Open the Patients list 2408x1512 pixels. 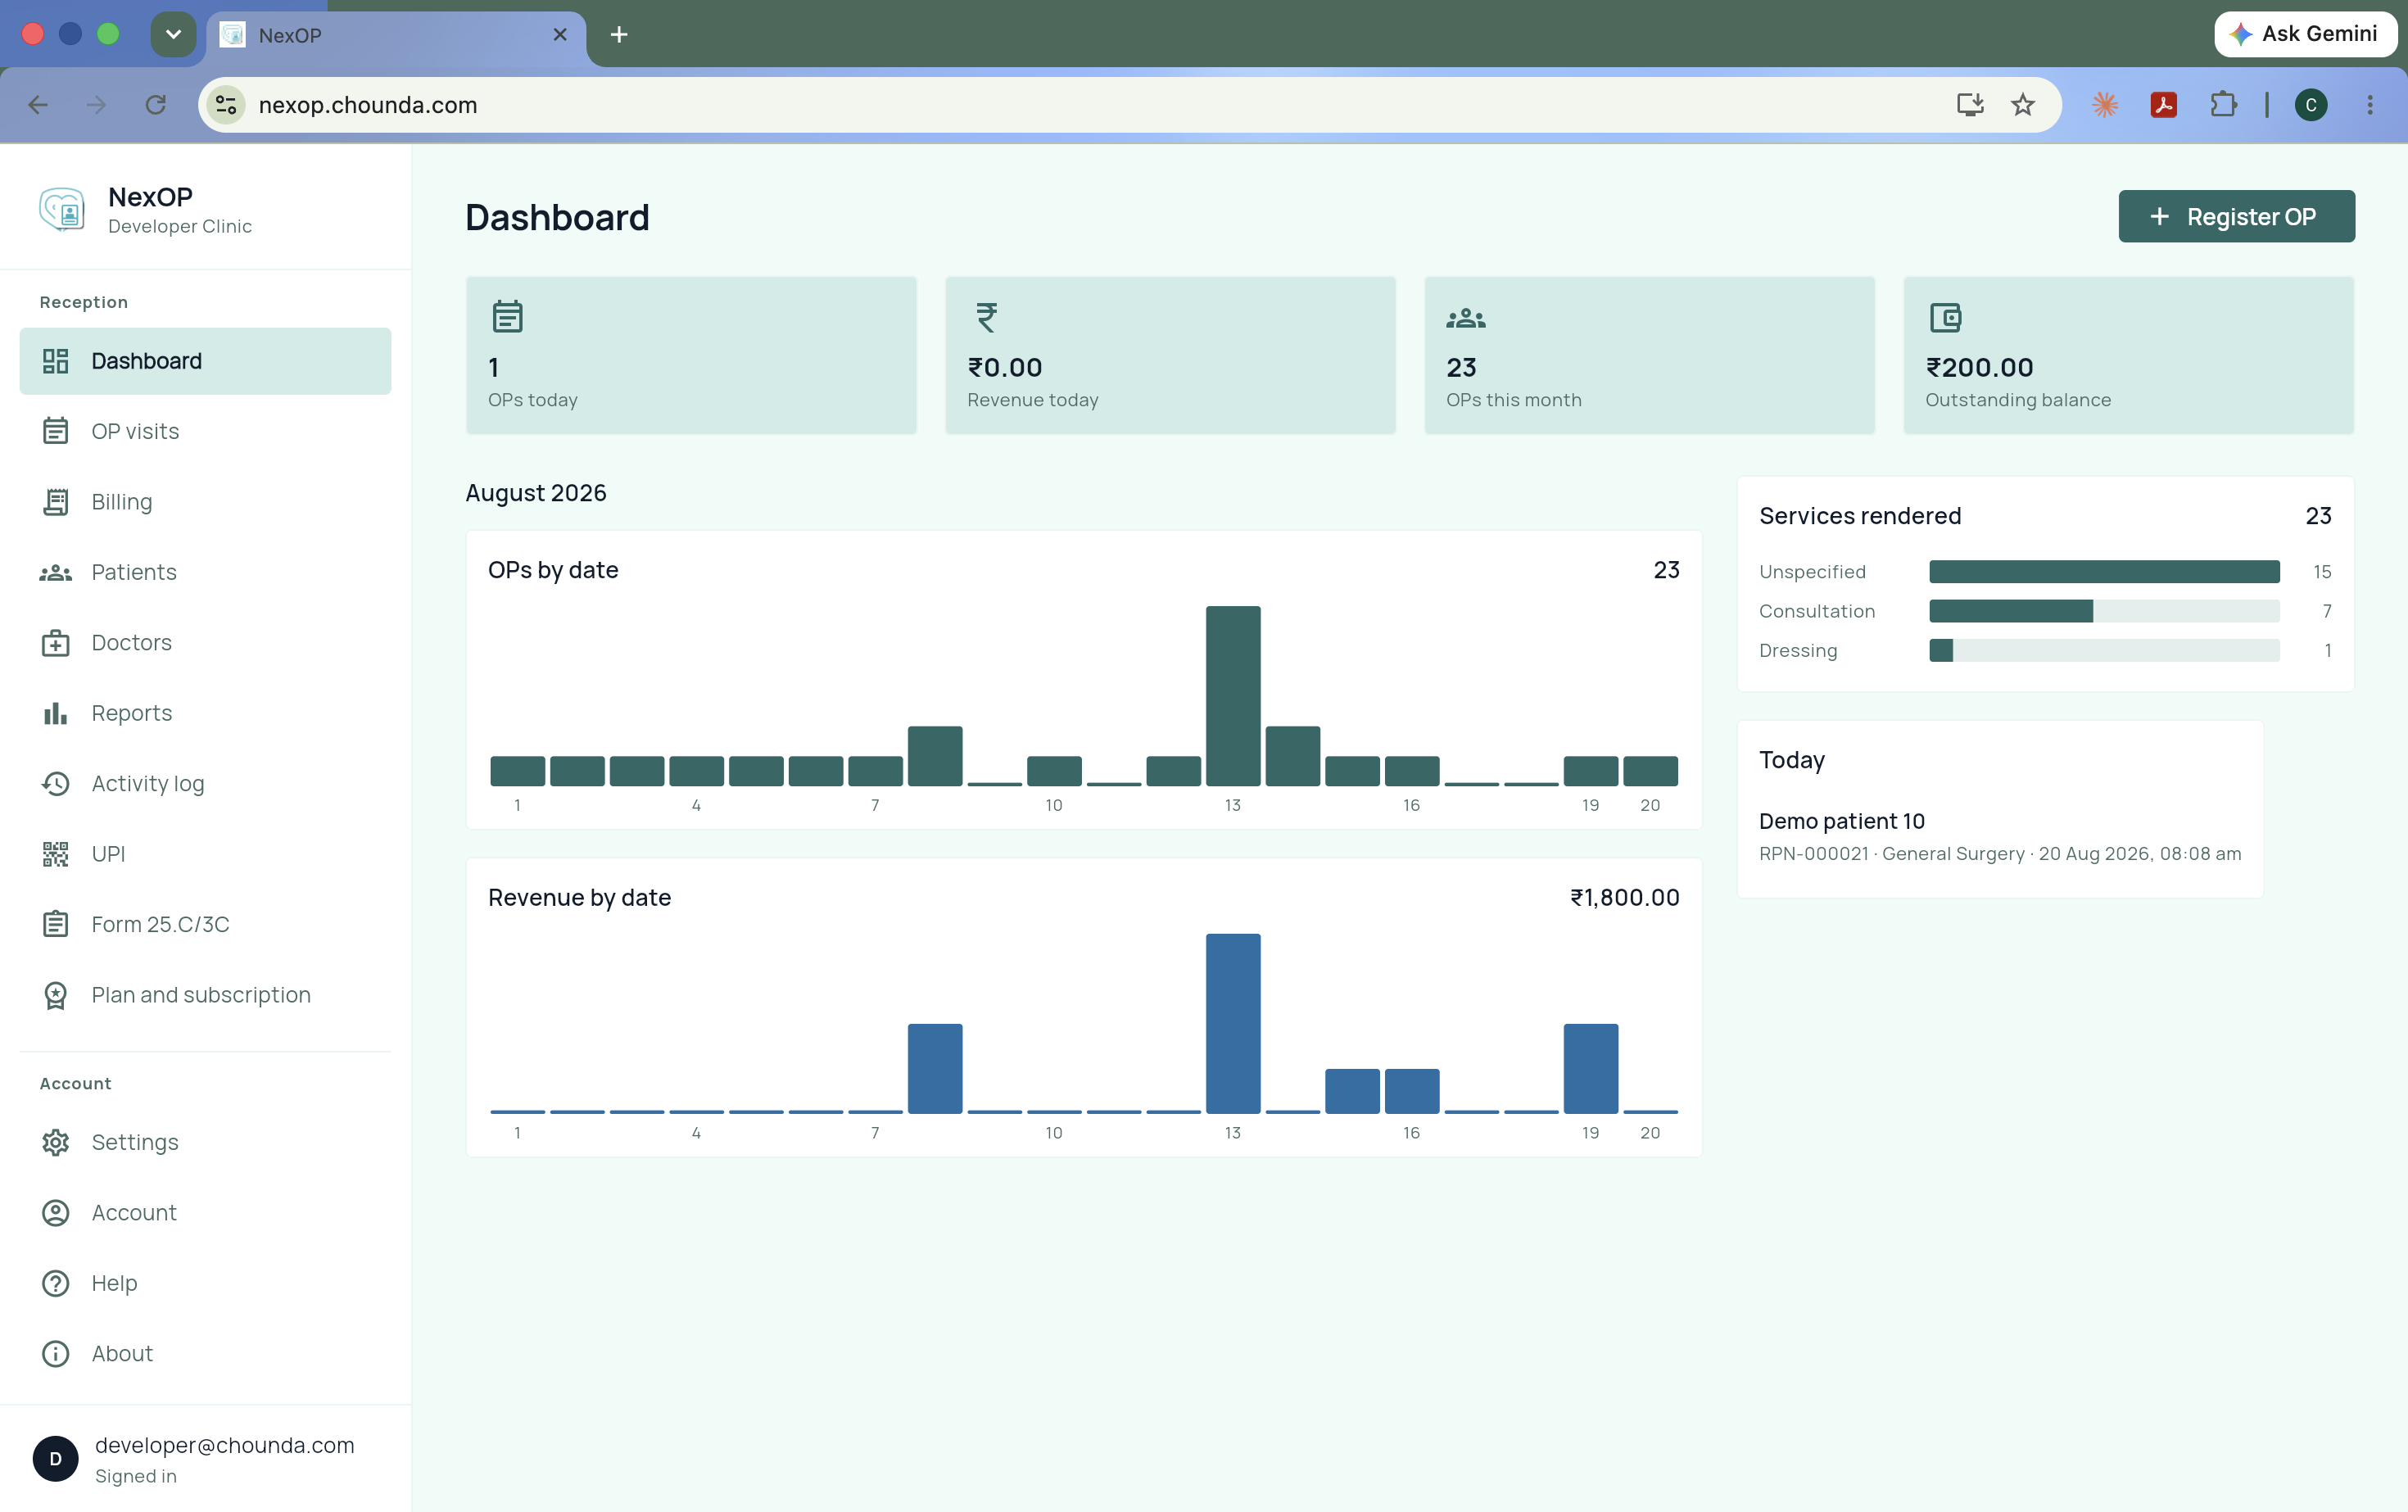(205, 572)
